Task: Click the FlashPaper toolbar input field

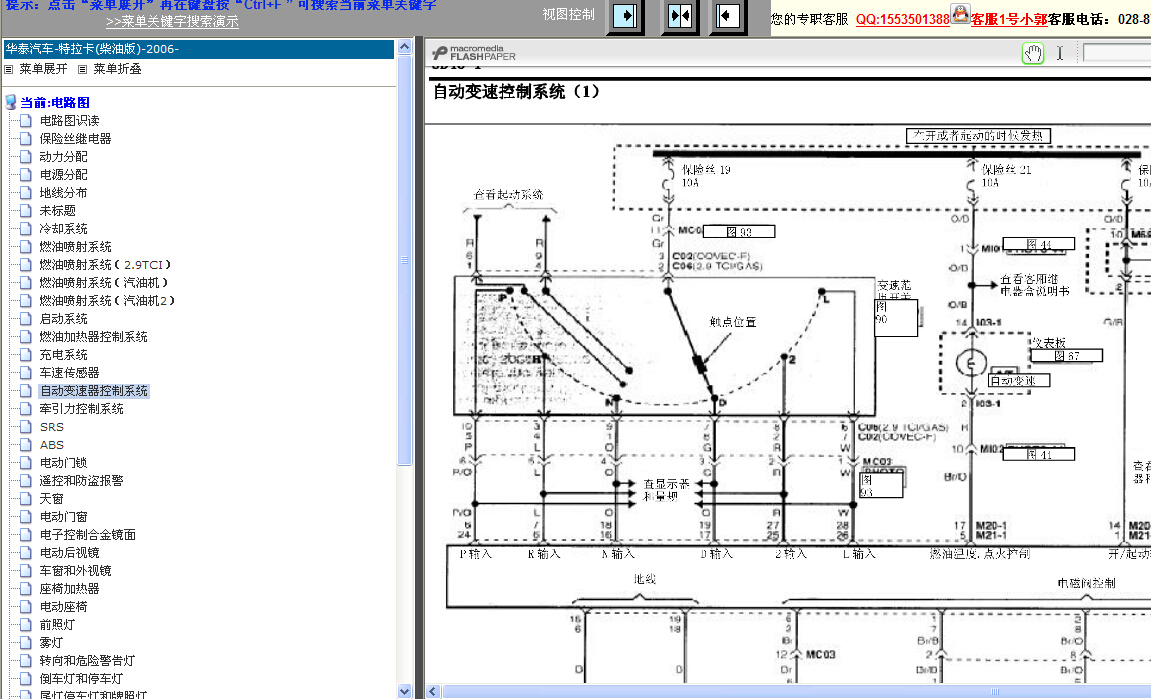Action: click(x=1116, y=53)
